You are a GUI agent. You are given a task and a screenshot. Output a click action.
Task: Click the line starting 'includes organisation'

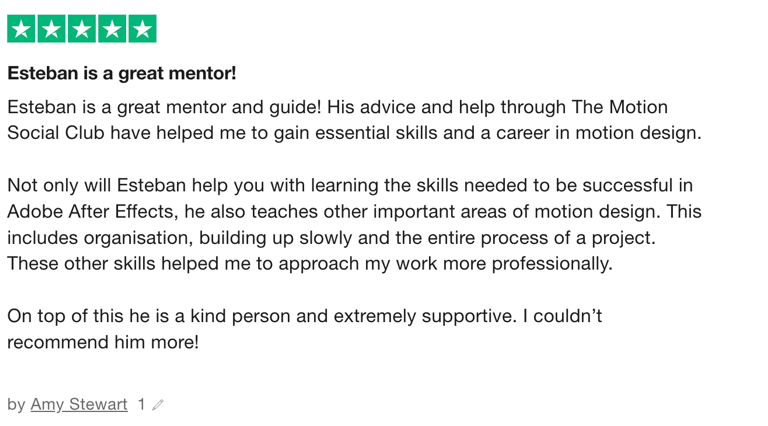point(332,238)
